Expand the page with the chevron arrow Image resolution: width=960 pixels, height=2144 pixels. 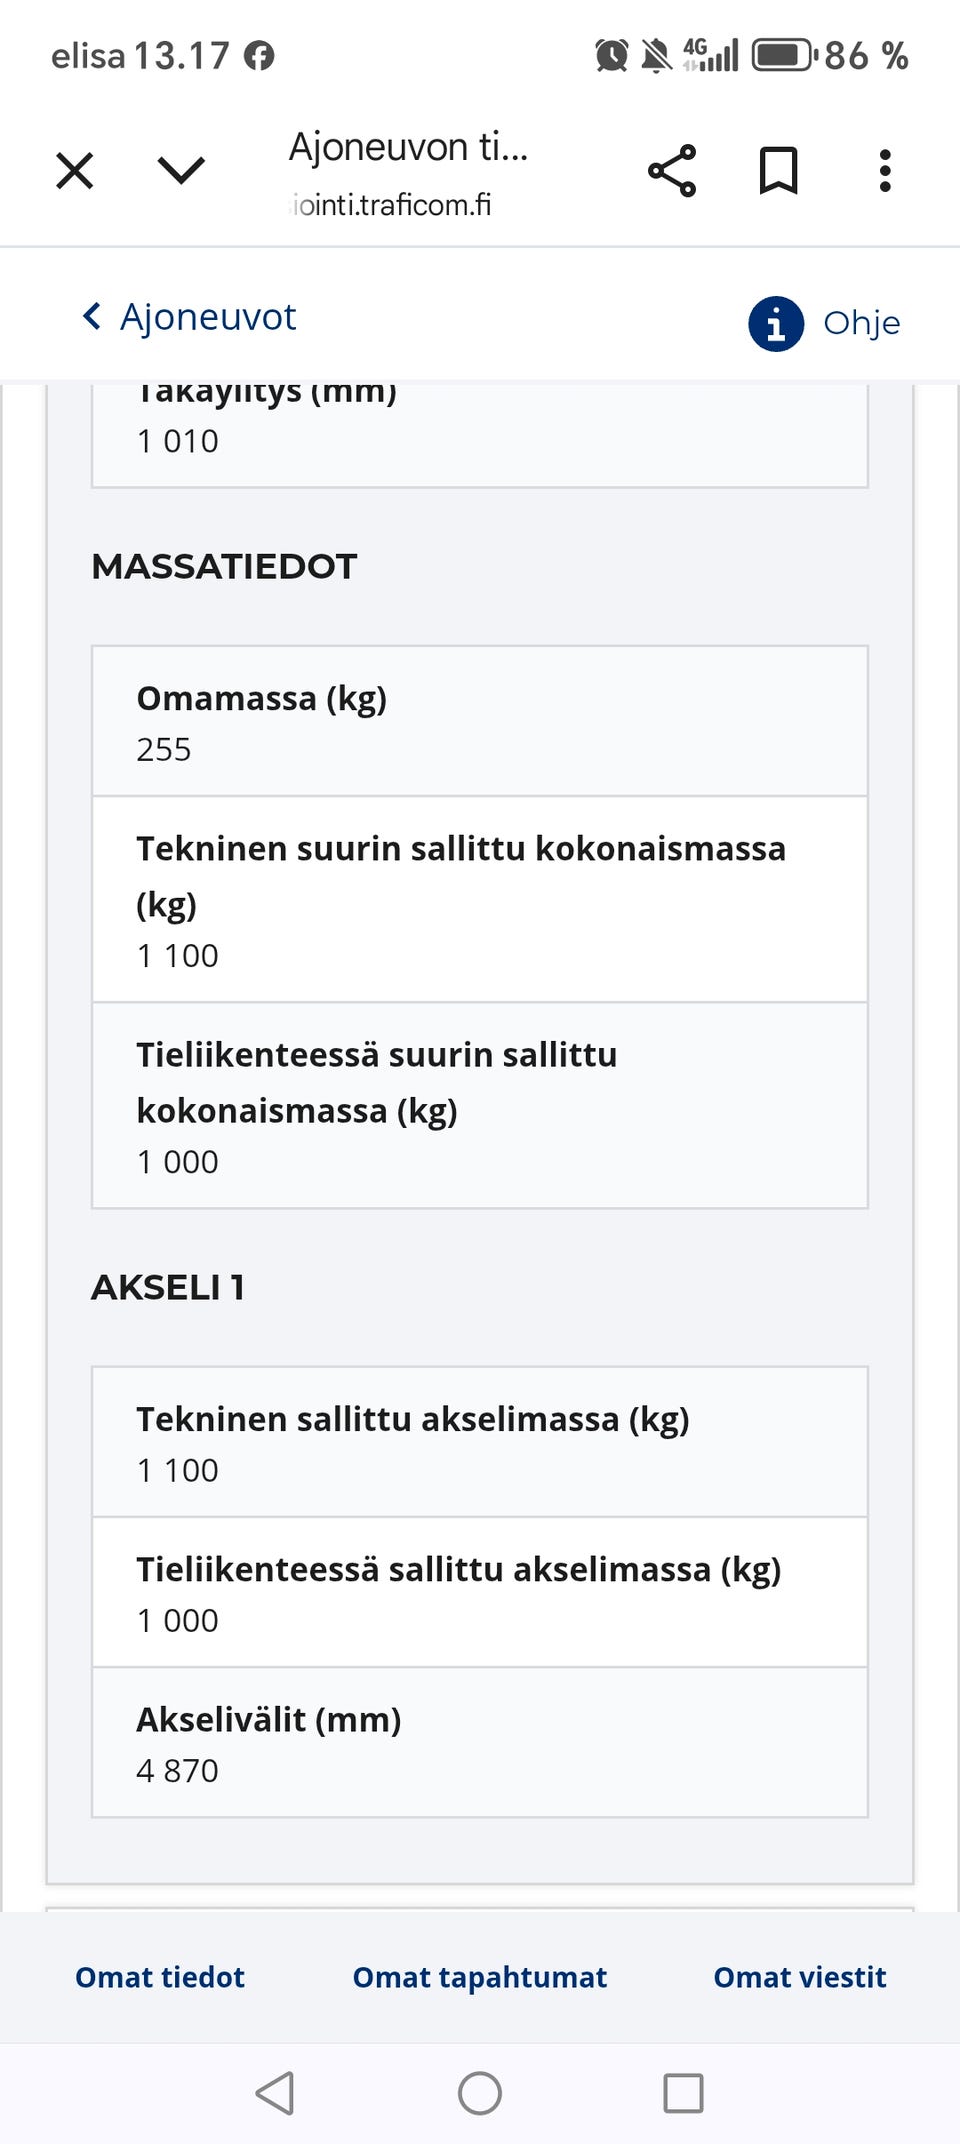[x=178, y=171]
